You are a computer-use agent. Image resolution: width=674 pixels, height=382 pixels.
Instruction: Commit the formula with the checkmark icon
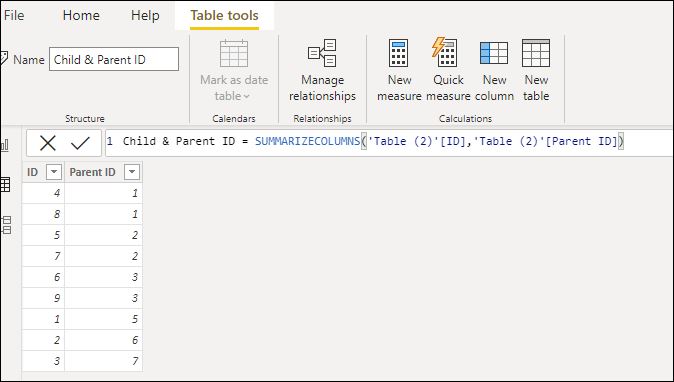pyautogui.click(x=80, y=143)
